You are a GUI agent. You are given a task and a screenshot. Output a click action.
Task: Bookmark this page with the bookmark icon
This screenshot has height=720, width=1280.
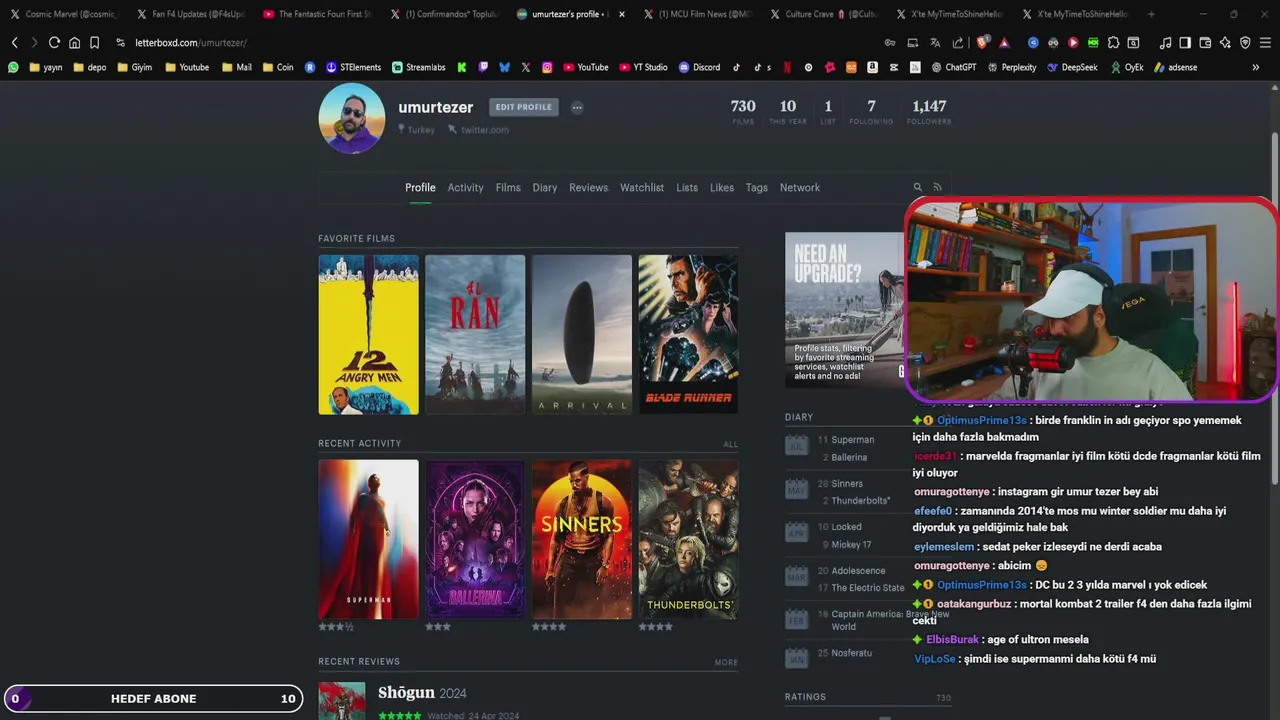coord(94,43)
